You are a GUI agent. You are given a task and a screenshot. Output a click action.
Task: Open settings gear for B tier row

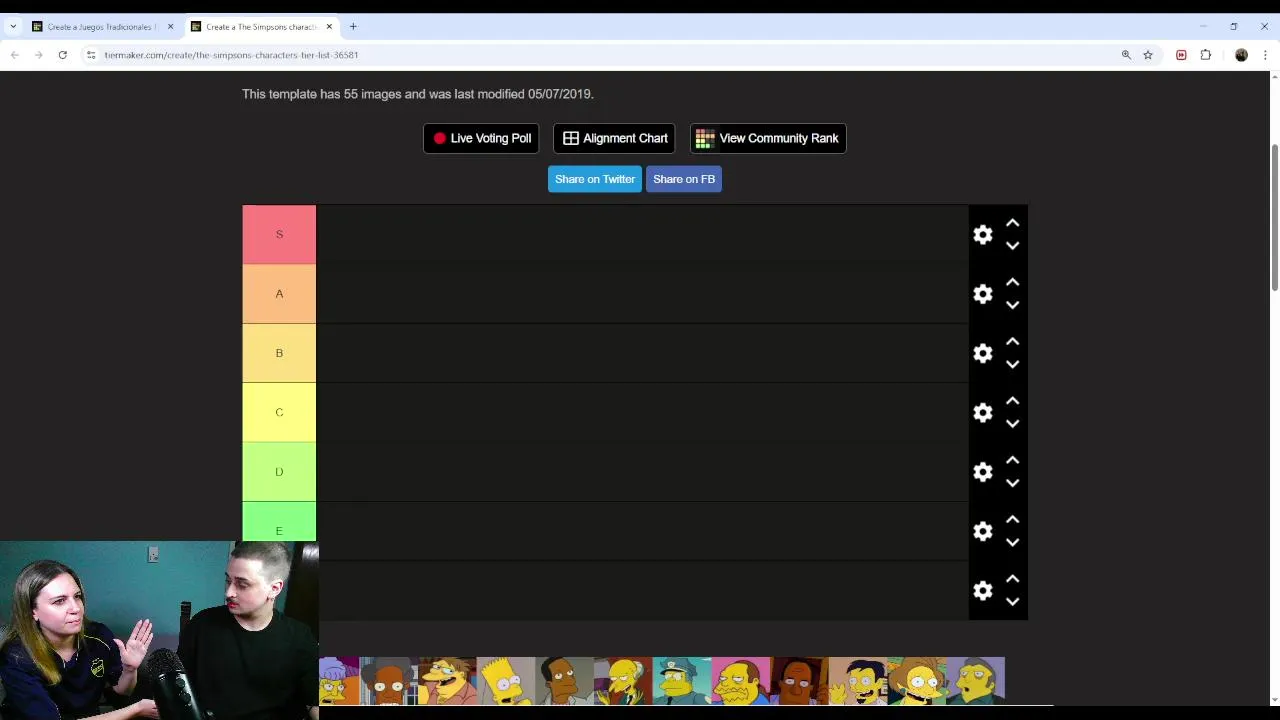click(983, 353)
